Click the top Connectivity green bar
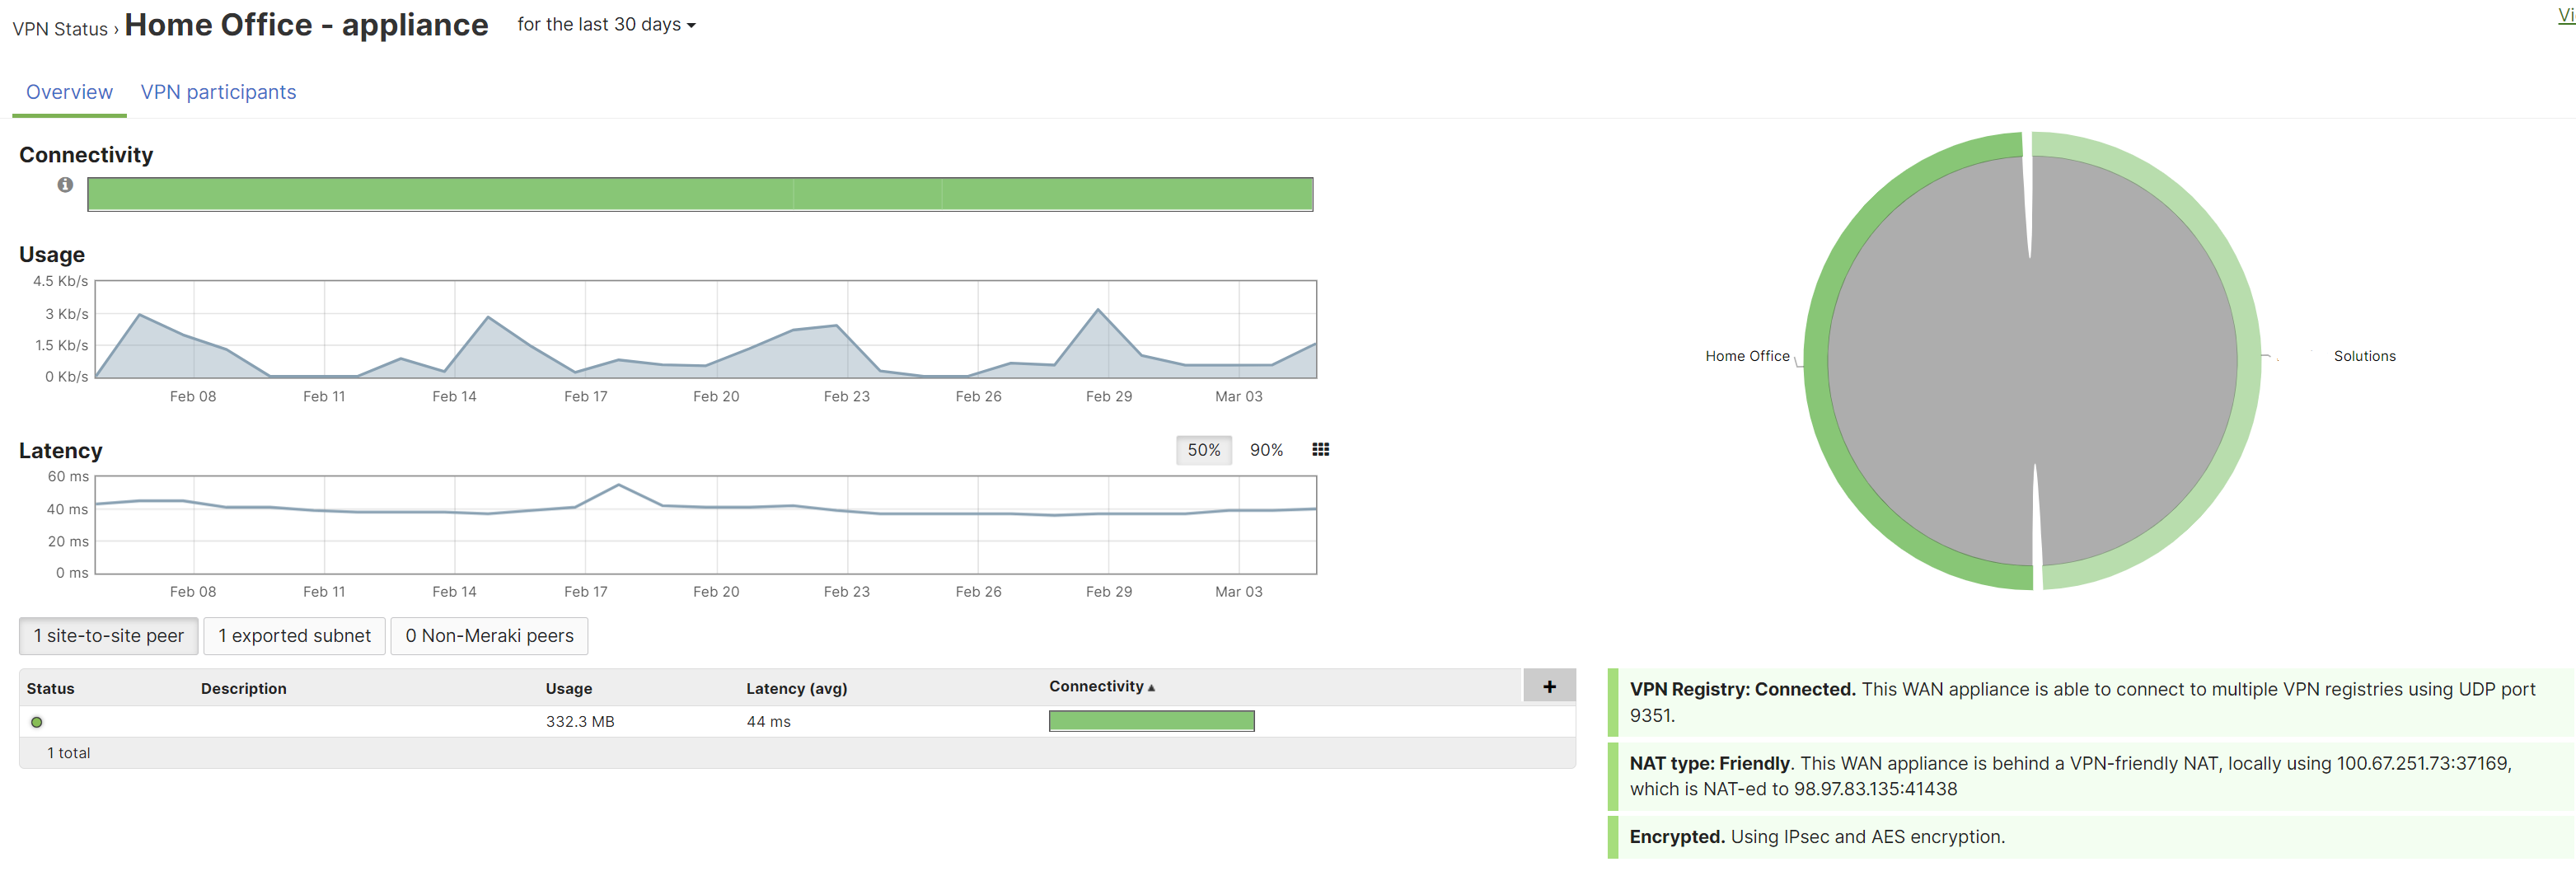 click(x=700, y=194)
